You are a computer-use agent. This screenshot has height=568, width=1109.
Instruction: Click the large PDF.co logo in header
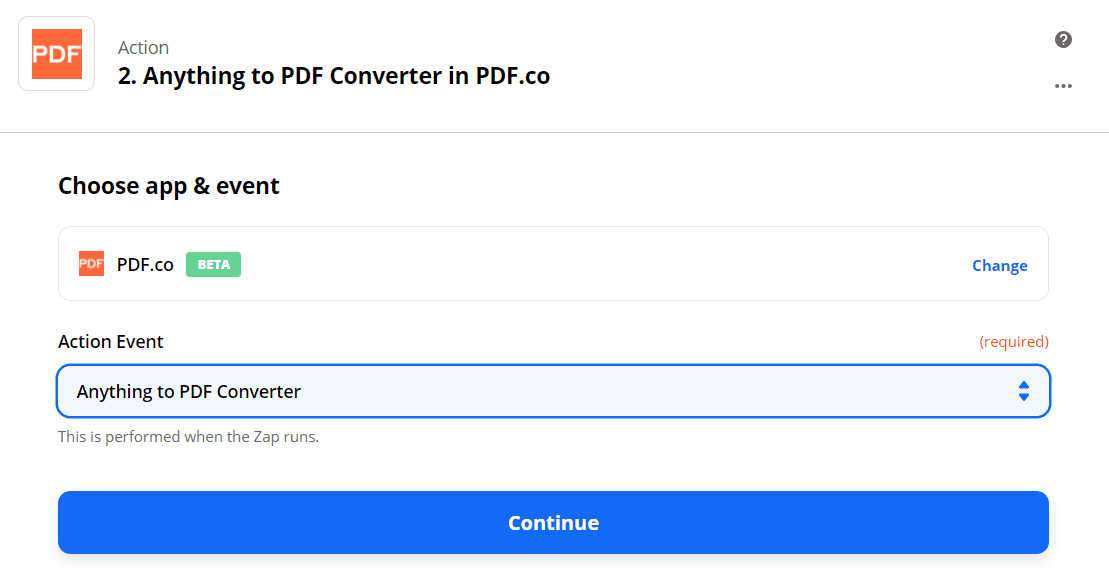57,54
